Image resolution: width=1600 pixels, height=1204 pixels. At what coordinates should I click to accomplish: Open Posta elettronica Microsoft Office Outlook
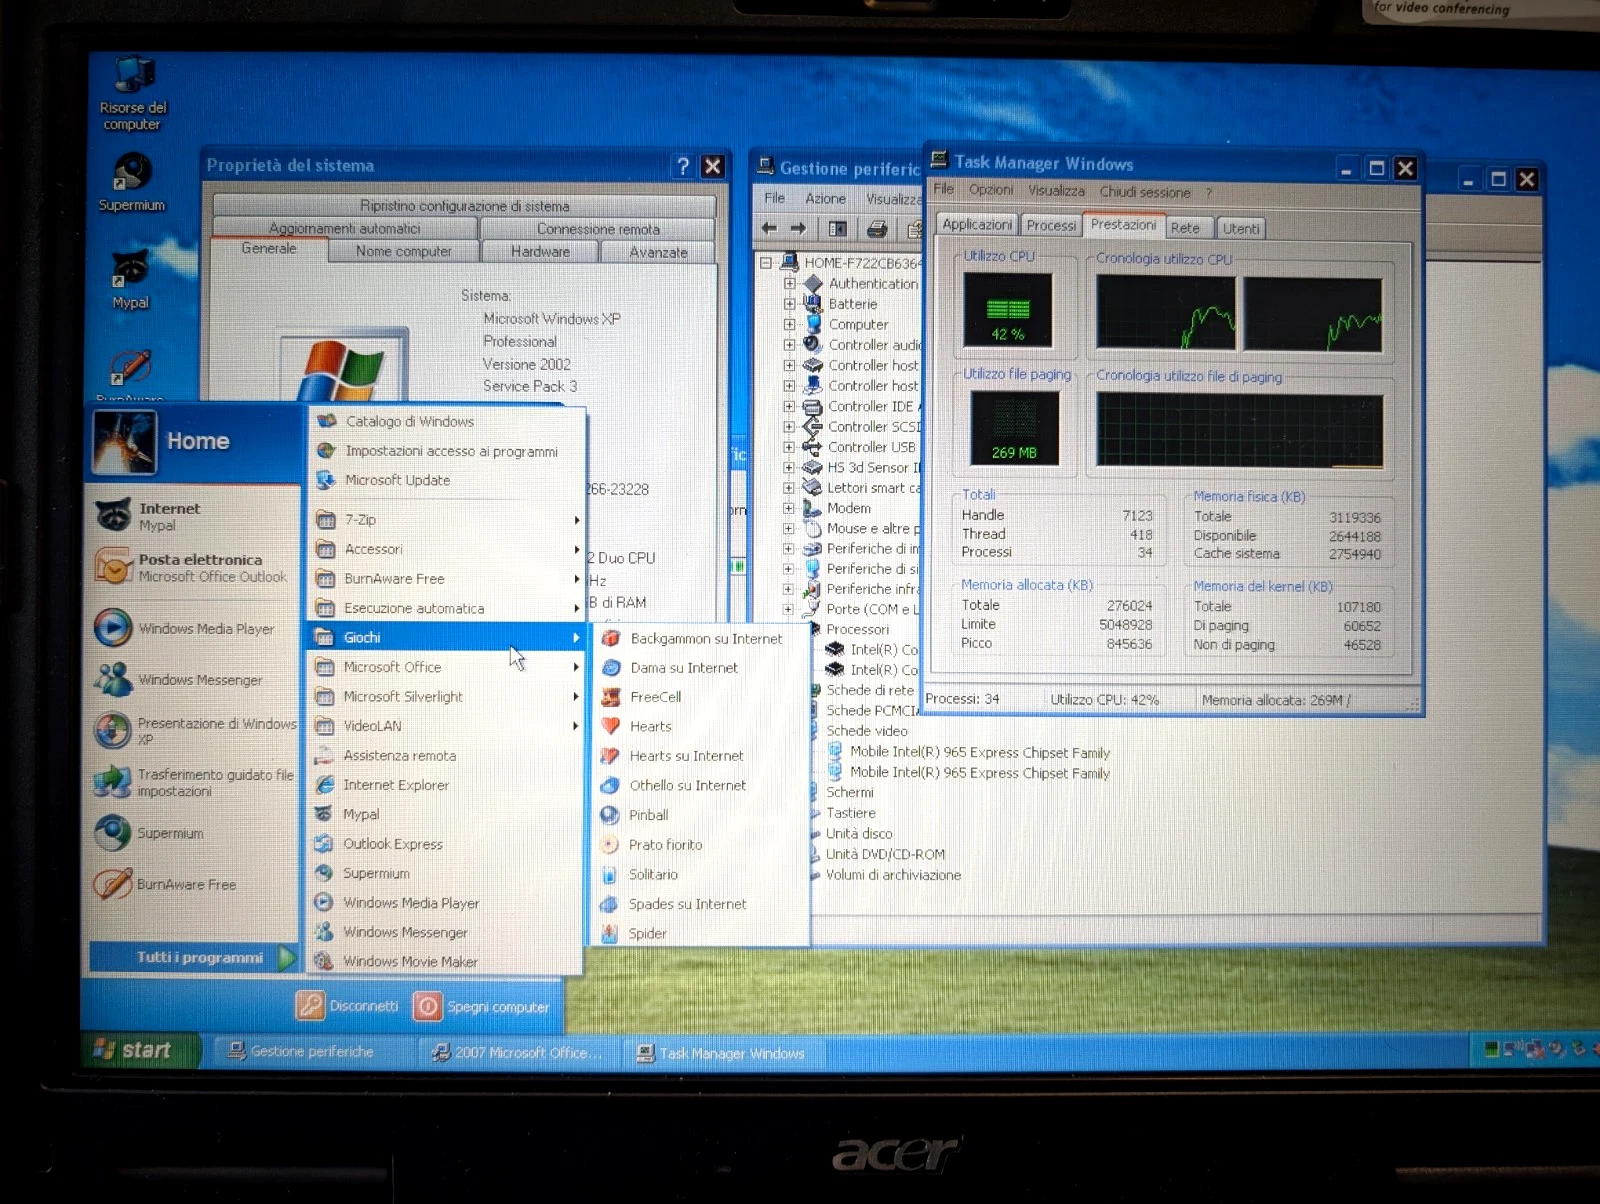(x=195, y=567)
